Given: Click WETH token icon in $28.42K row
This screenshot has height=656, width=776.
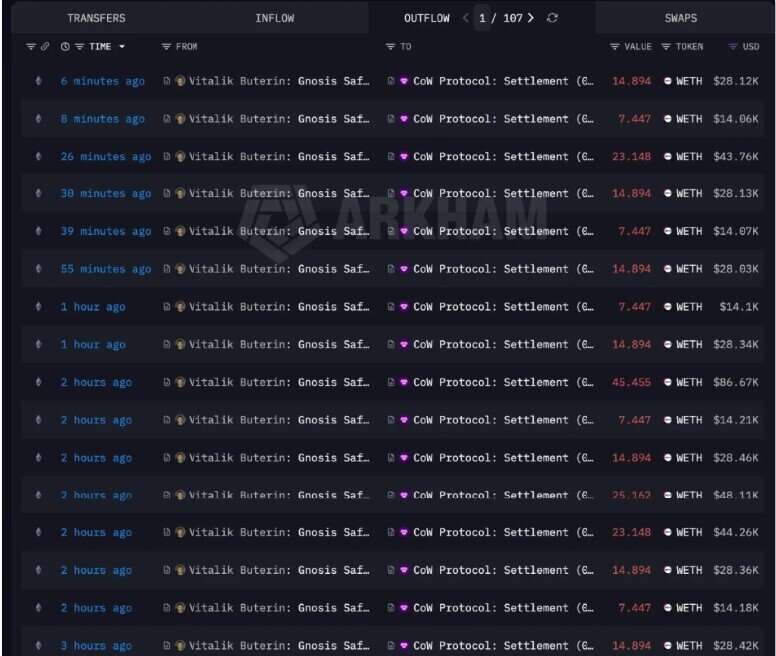Looking at the screenshot, I should point(668,646).
